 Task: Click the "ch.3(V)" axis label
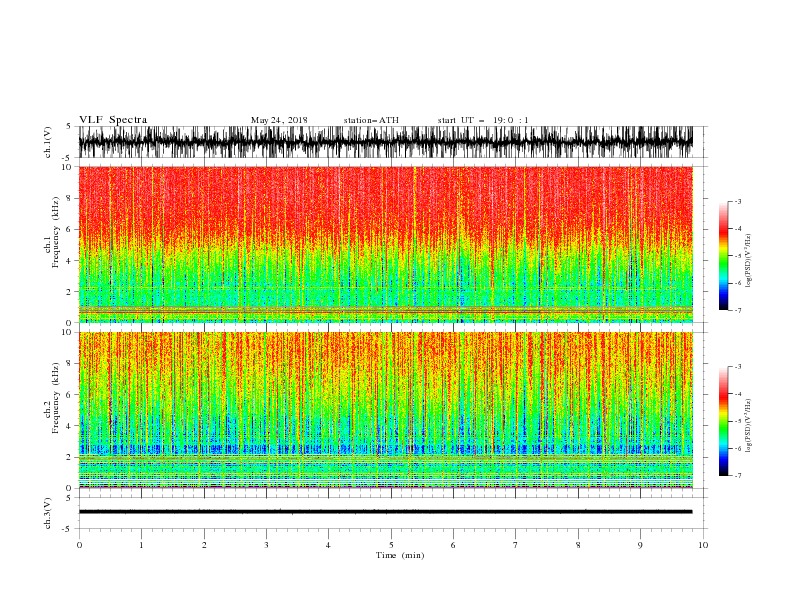click(48, 513)
